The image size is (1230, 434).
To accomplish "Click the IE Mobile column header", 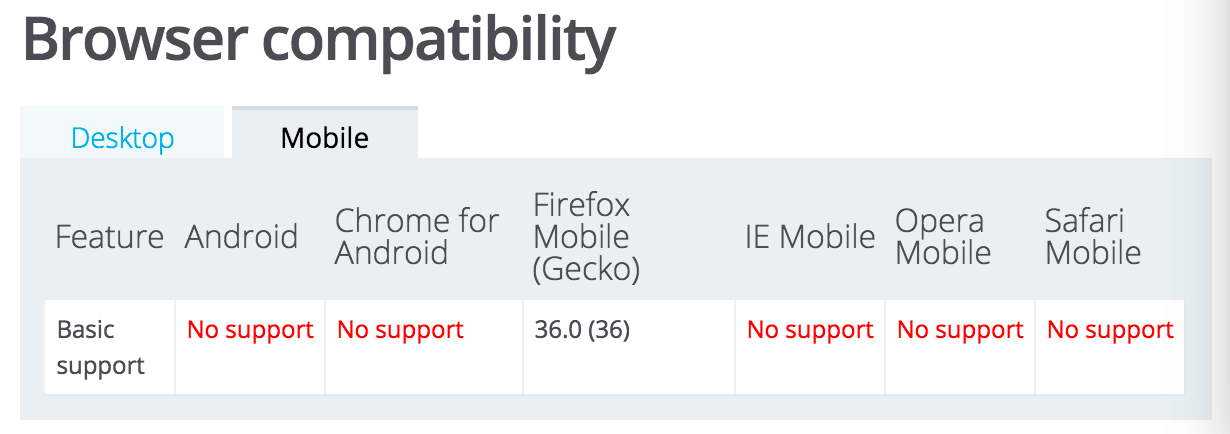I will click(x=809, y=237).
